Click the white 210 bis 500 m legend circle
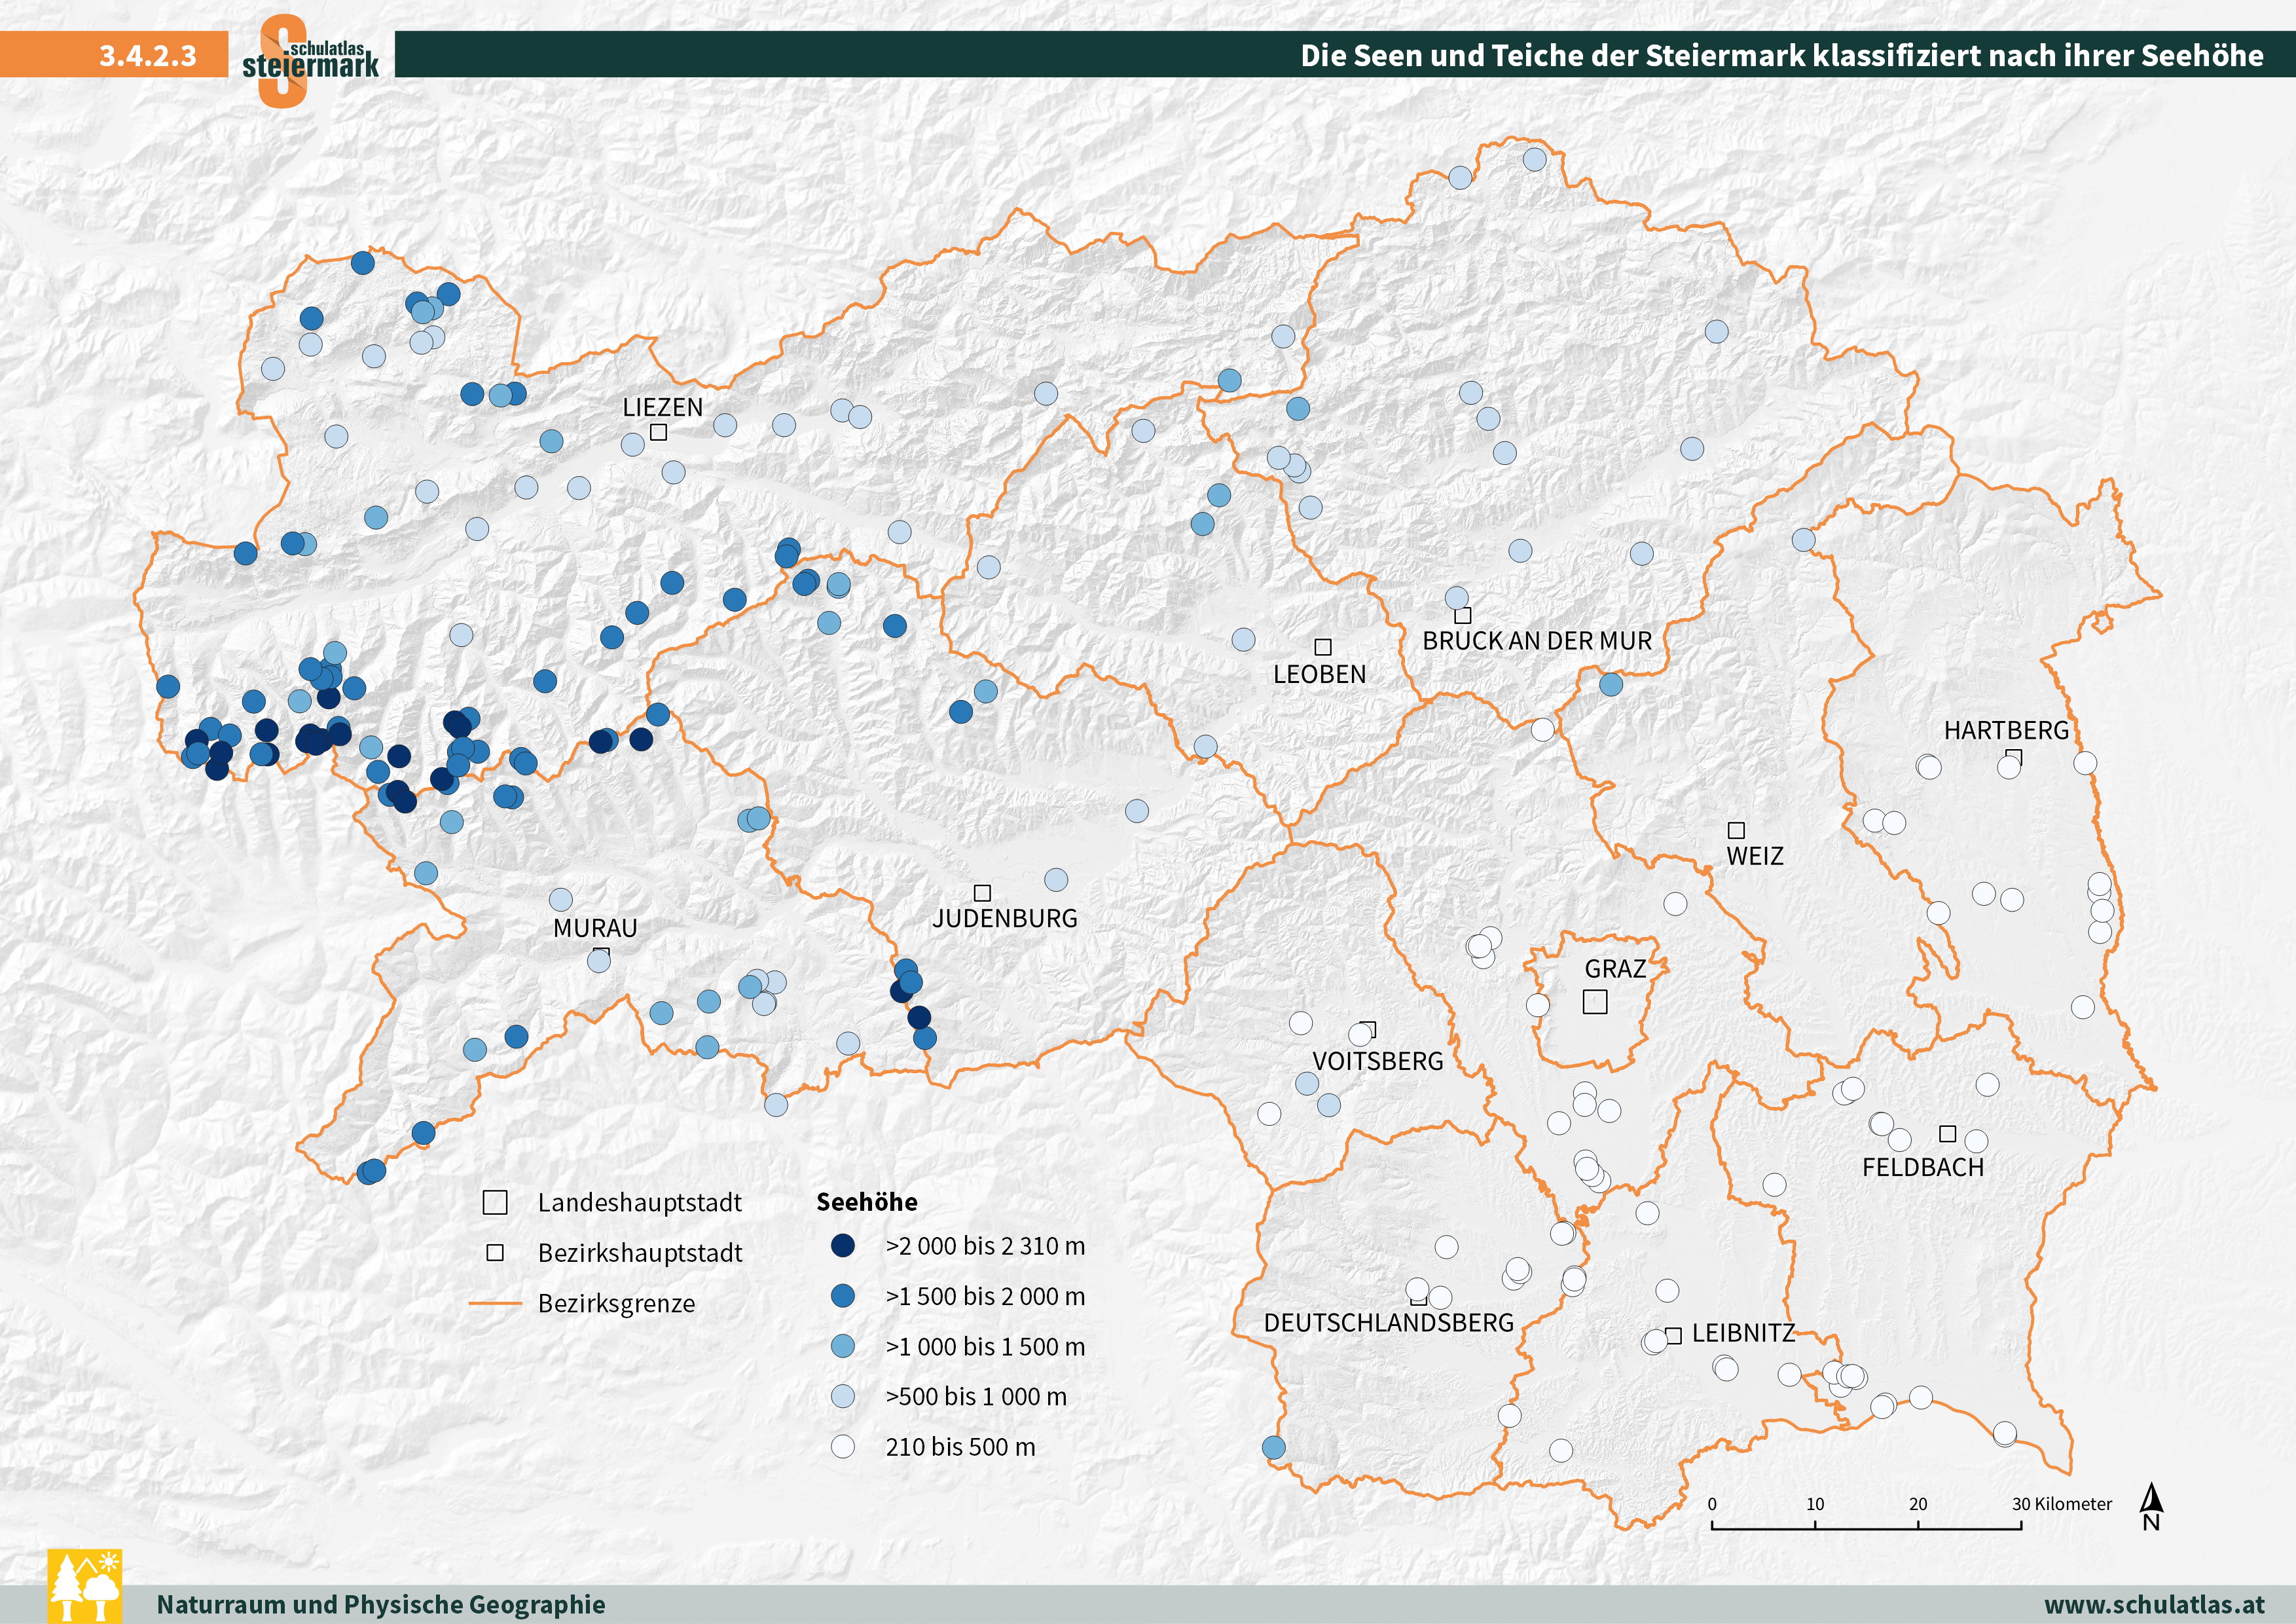Viewport: 2296px width, 1624px height. point(843,1446)
